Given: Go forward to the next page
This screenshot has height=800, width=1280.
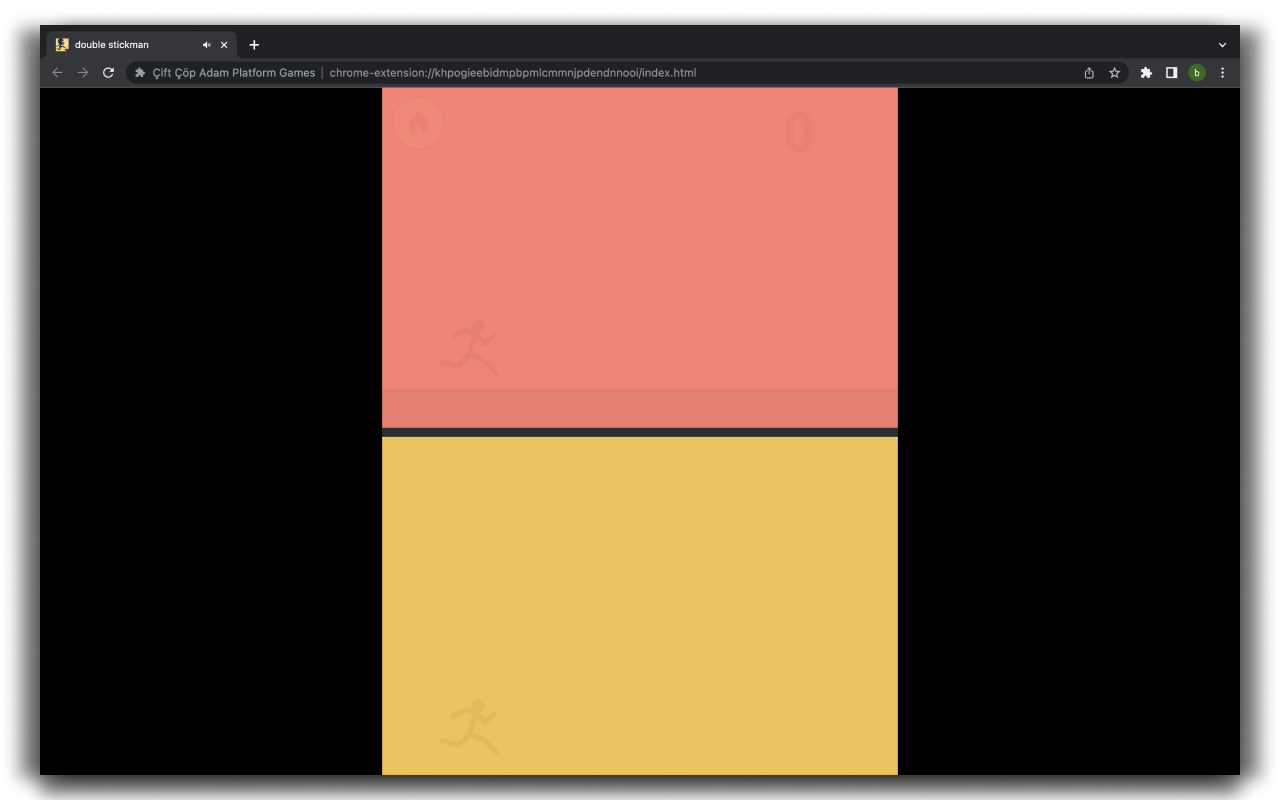Looking at the screenshot, I should pos(83,73).
